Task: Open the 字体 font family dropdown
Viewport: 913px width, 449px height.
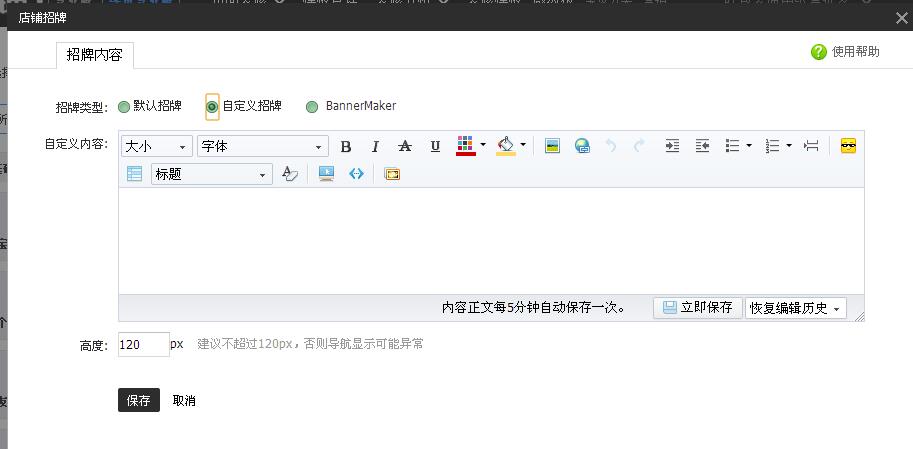Action: 263,147
